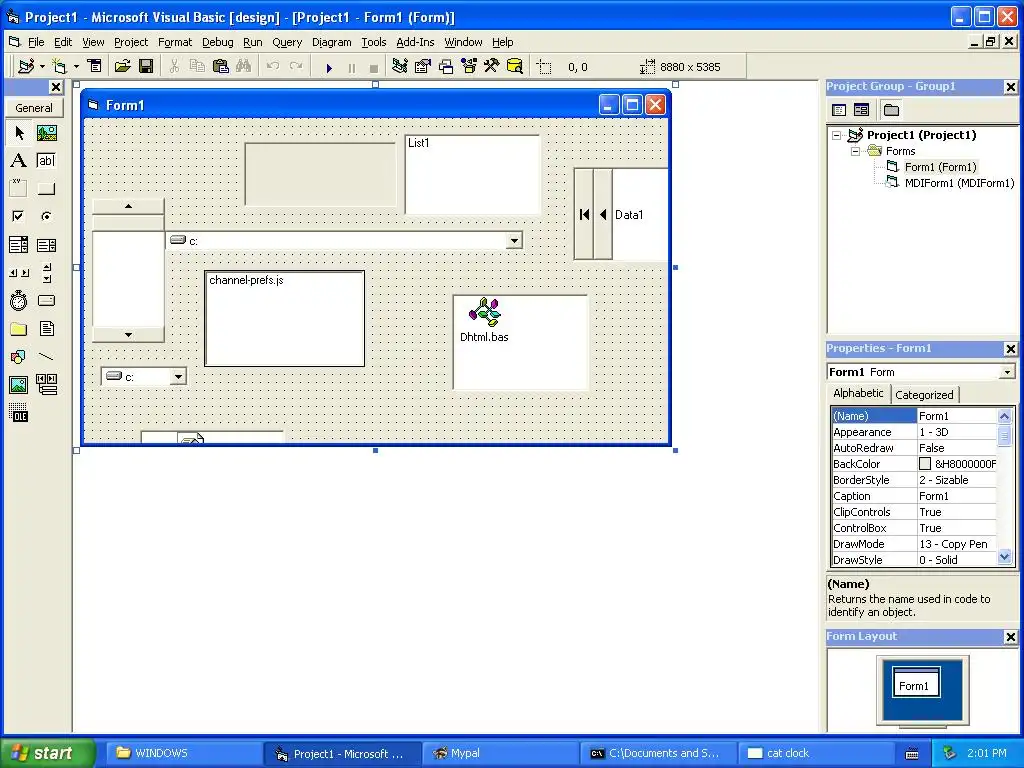Select the Image tool in toolbox

coord(19,385)
